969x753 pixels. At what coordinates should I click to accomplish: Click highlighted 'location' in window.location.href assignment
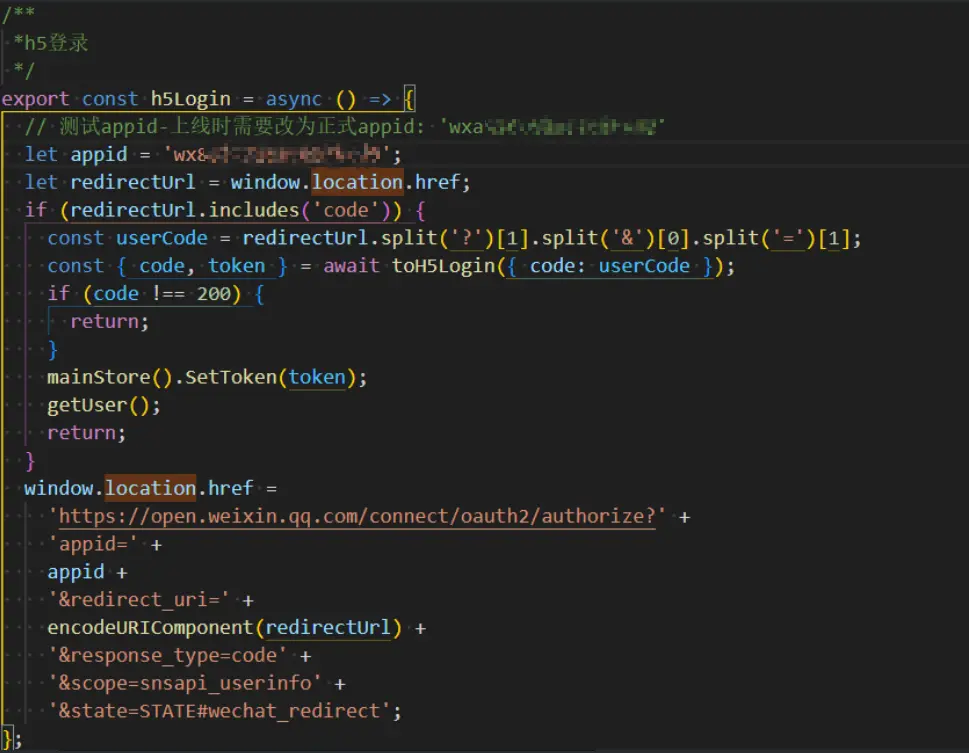coord(150,488)
